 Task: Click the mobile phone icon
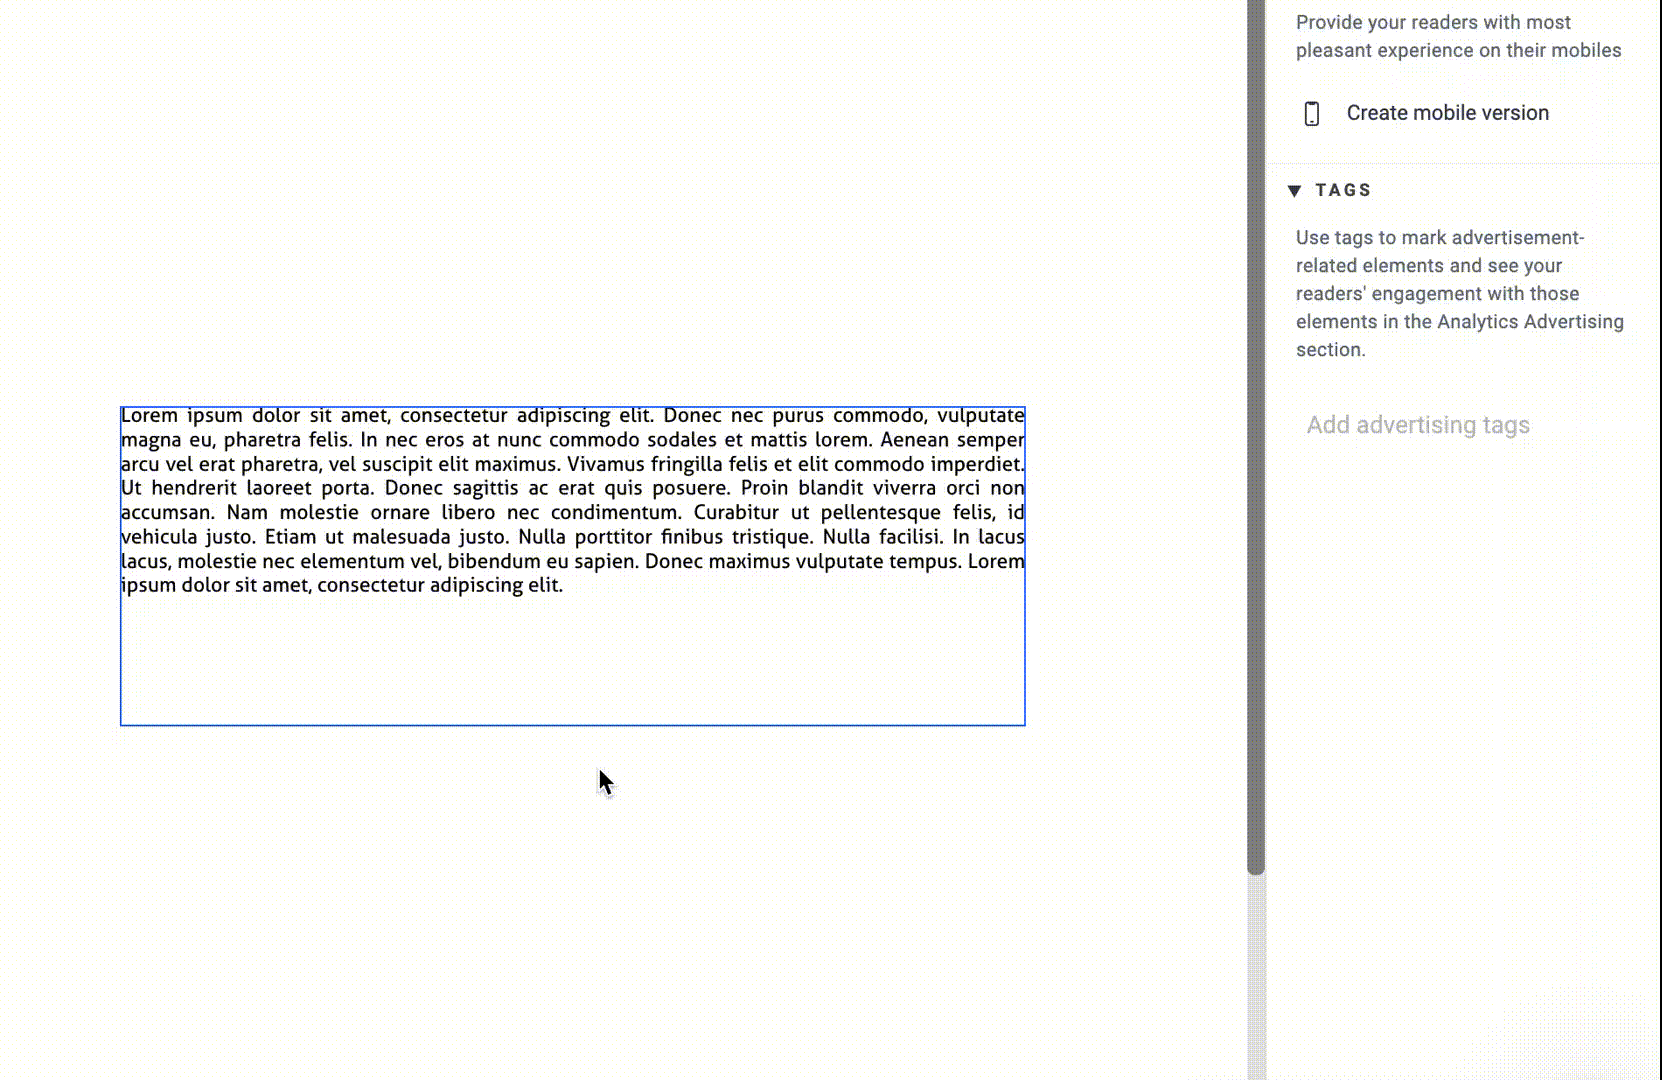coord(1312,114)
